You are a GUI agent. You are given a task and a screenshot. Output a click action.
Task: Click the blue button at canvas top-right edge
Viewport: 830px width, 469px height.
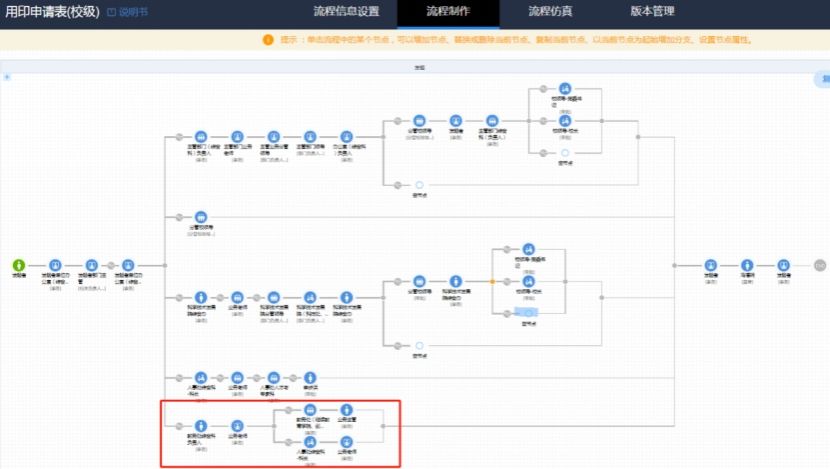(823, 78)
